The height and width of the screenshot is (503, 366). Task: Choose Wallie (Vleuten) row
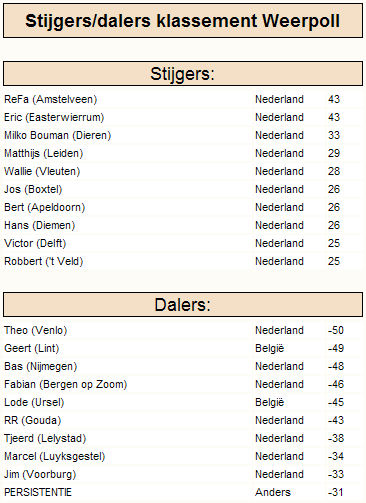[183, 171]
